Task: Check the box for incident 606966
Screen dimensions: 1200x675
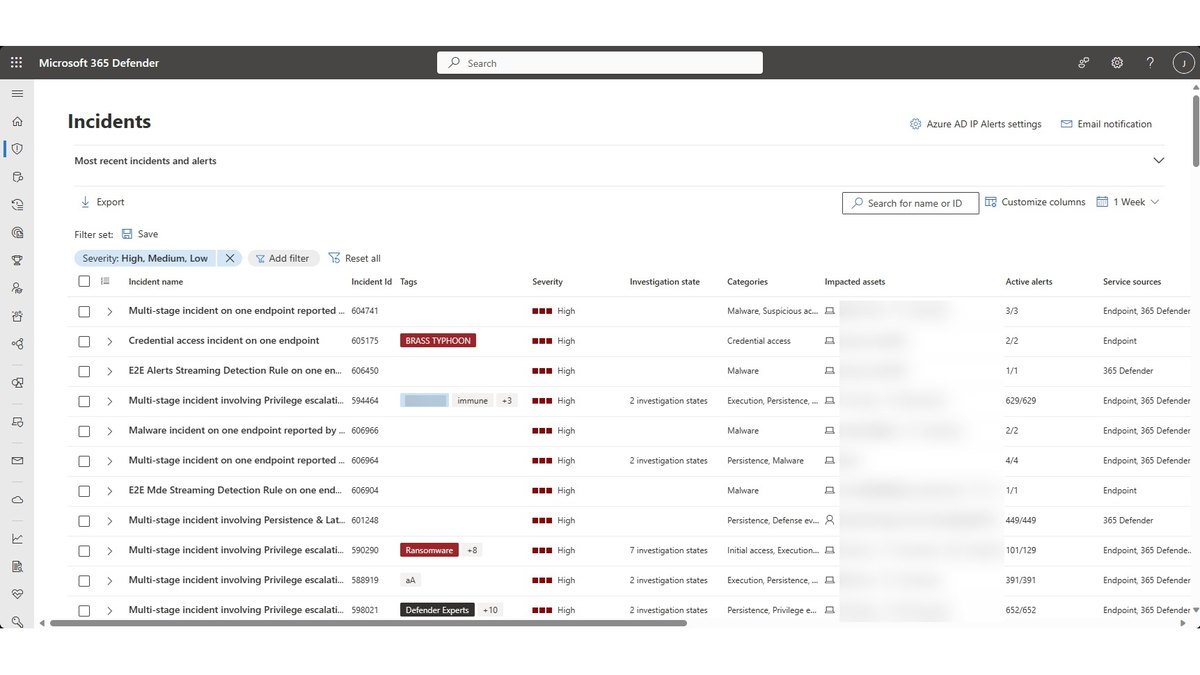Action: (x=84, y=432)
